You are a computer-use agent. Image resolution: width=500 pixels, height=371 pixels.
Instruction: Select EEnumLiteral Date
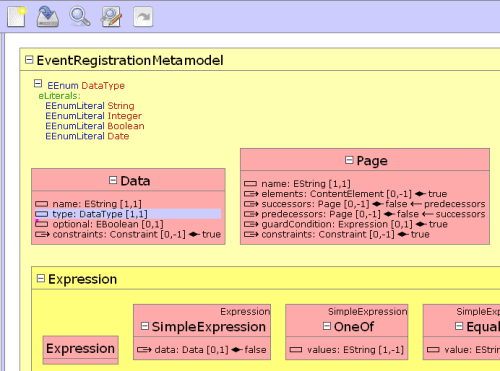click(87, 136)
